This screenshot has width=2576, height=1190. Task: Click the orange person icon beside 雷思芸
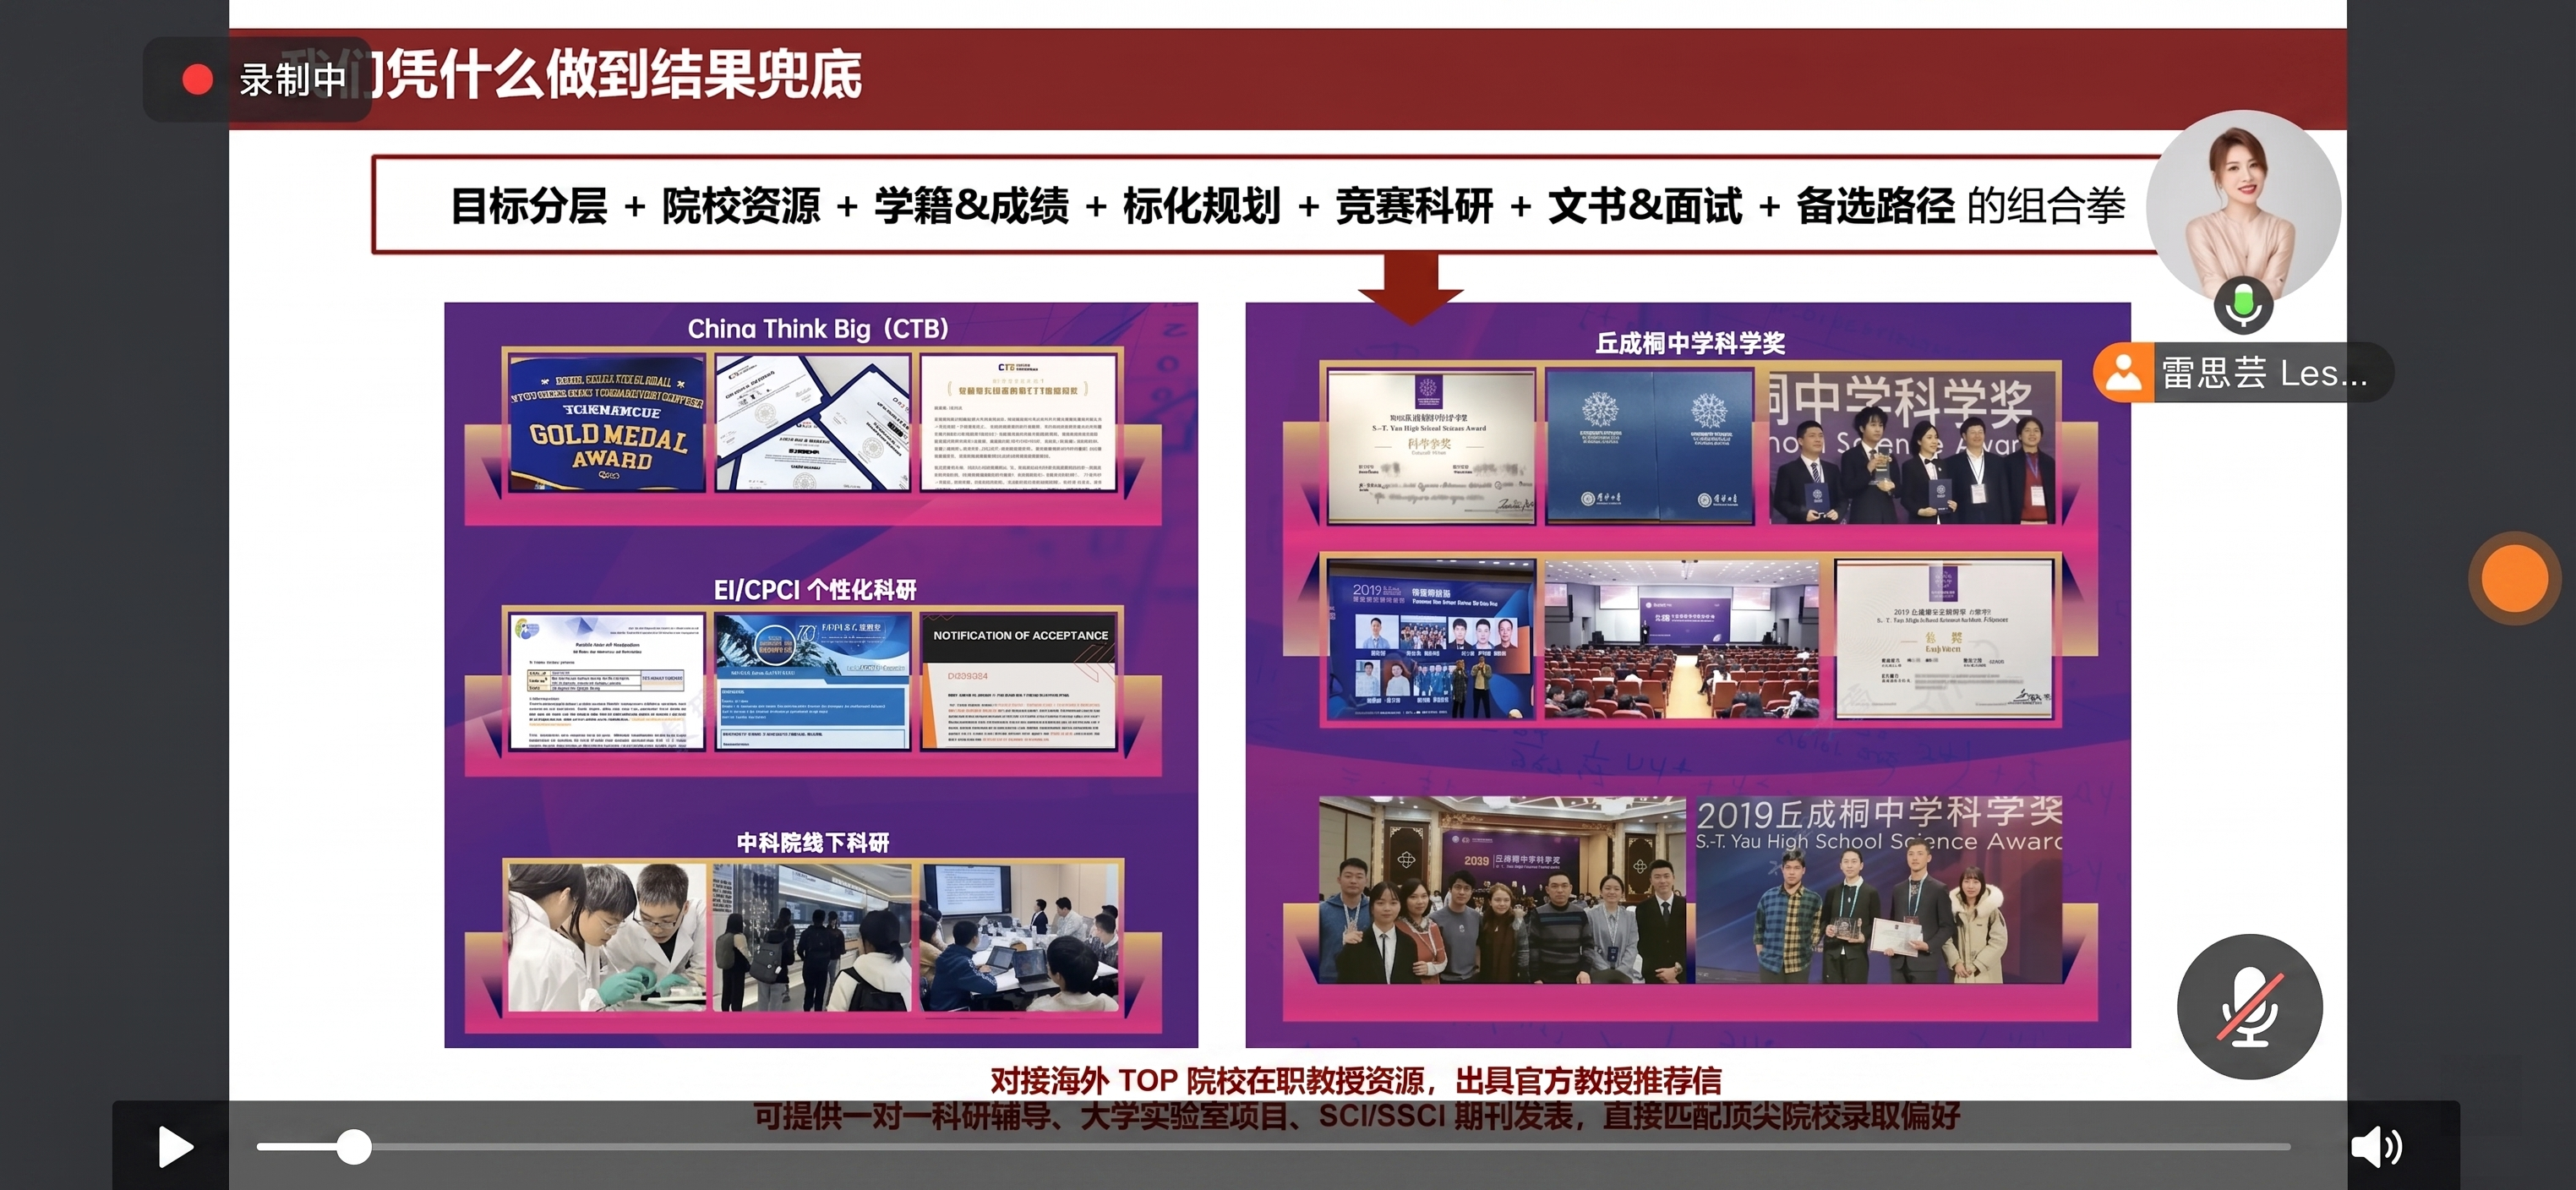click(x=2123, y=373)
